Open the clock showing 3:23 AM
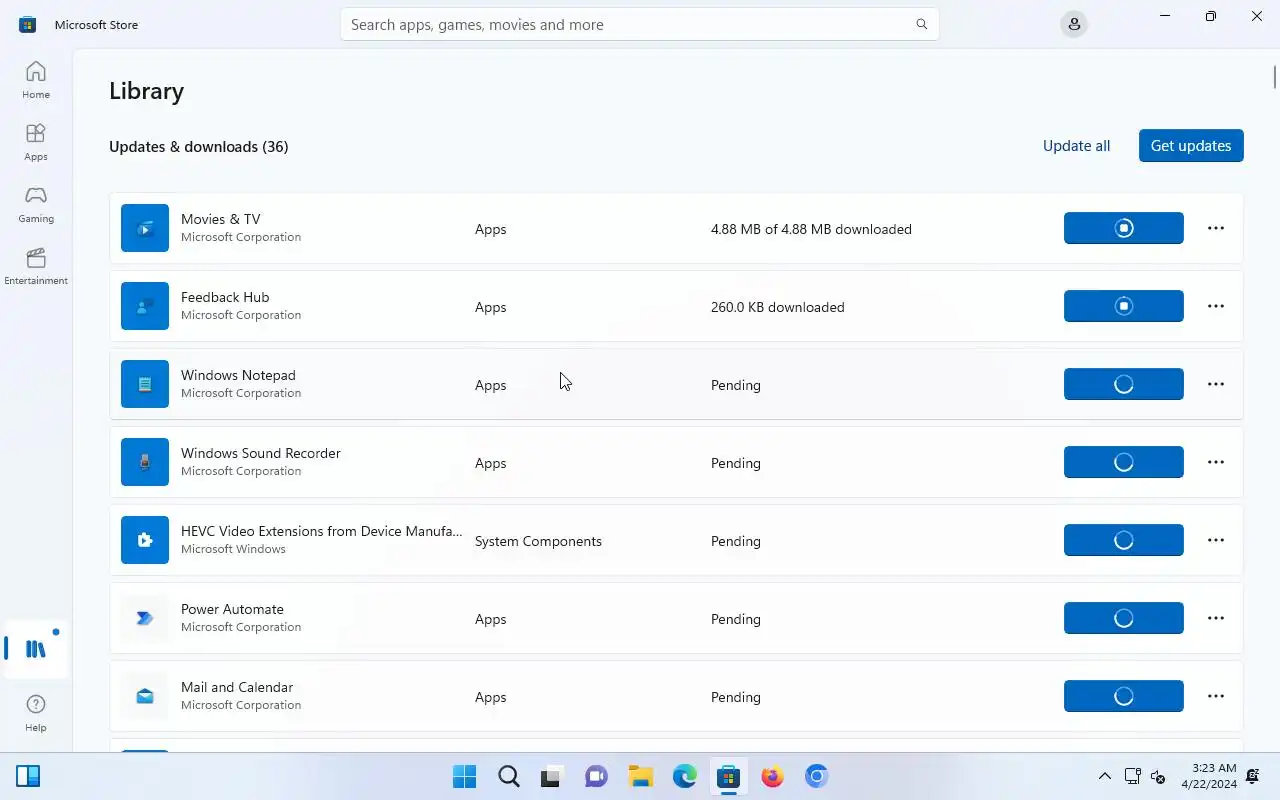This screenshot has width=1280, height=800. pos(1209,776)
